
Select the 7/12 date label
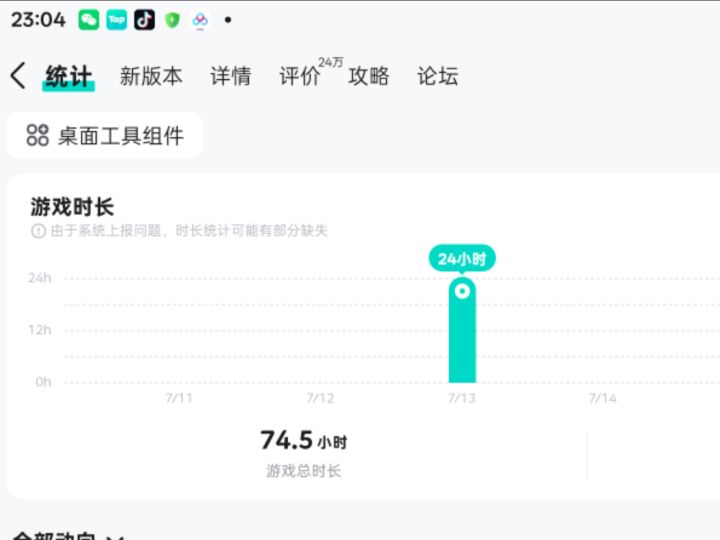(x=321, y=398)
